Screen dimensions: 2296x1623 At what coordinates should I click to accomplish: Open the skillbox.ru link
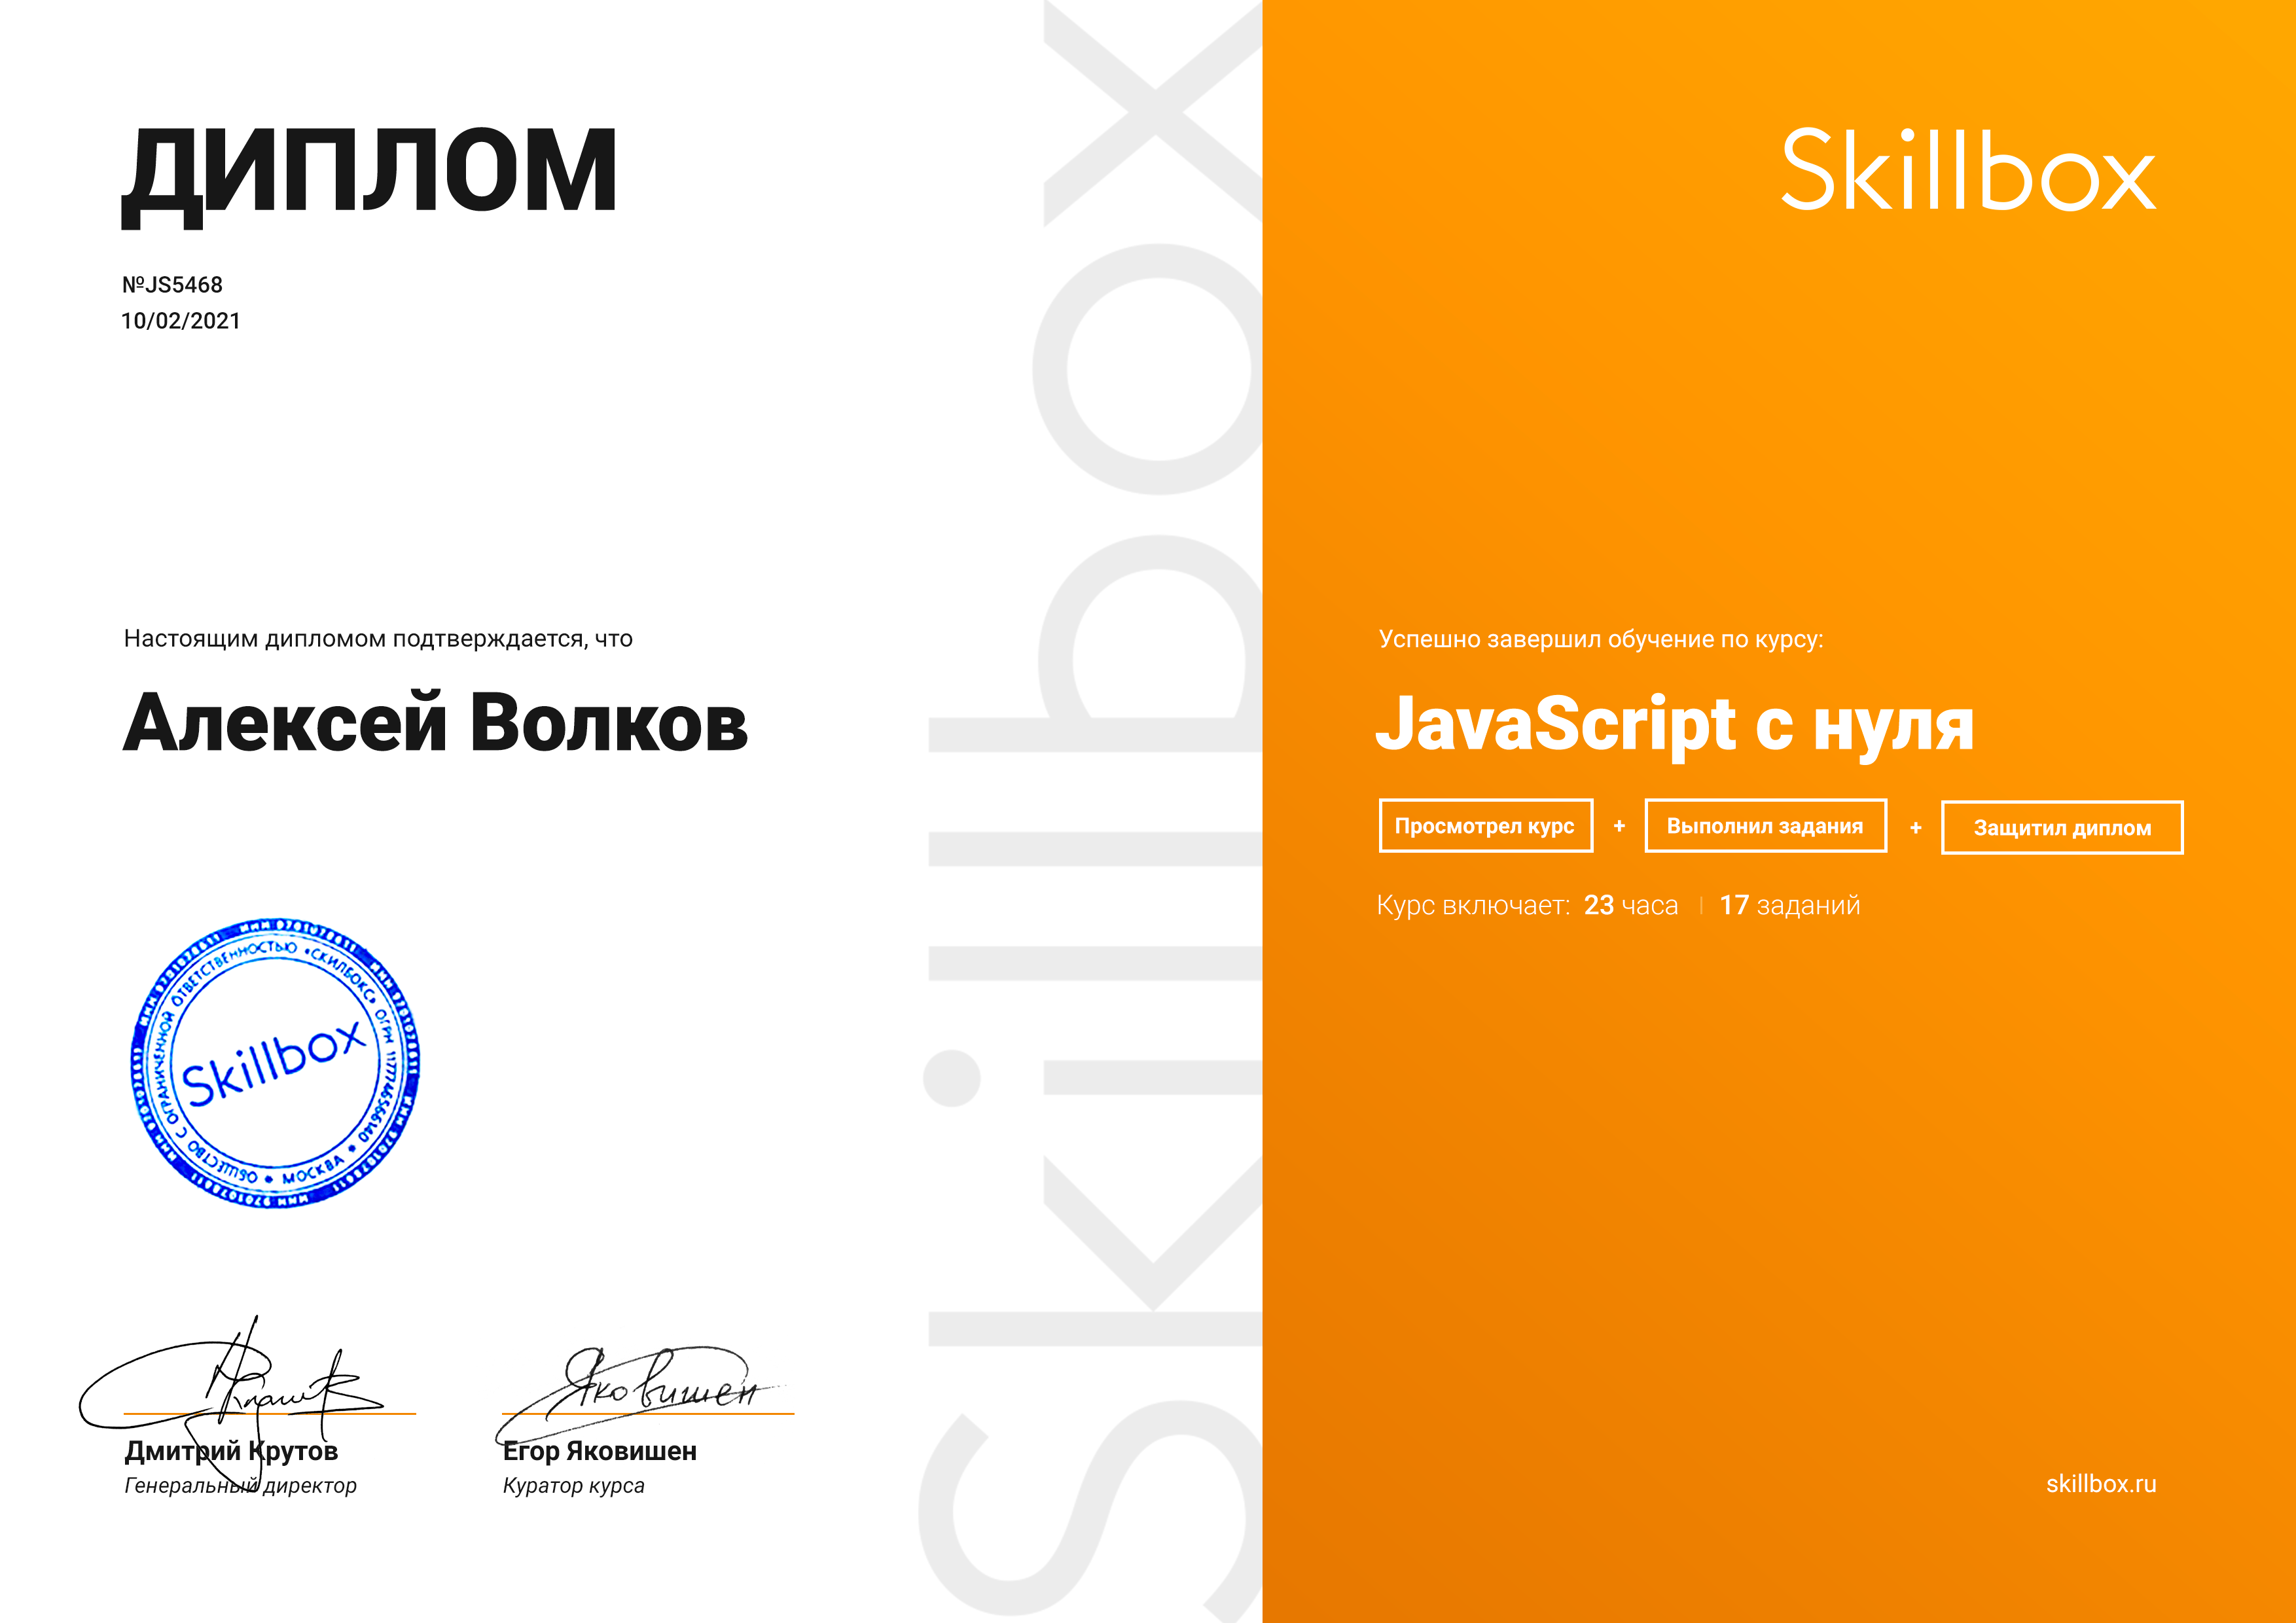coord(2101,1483)
